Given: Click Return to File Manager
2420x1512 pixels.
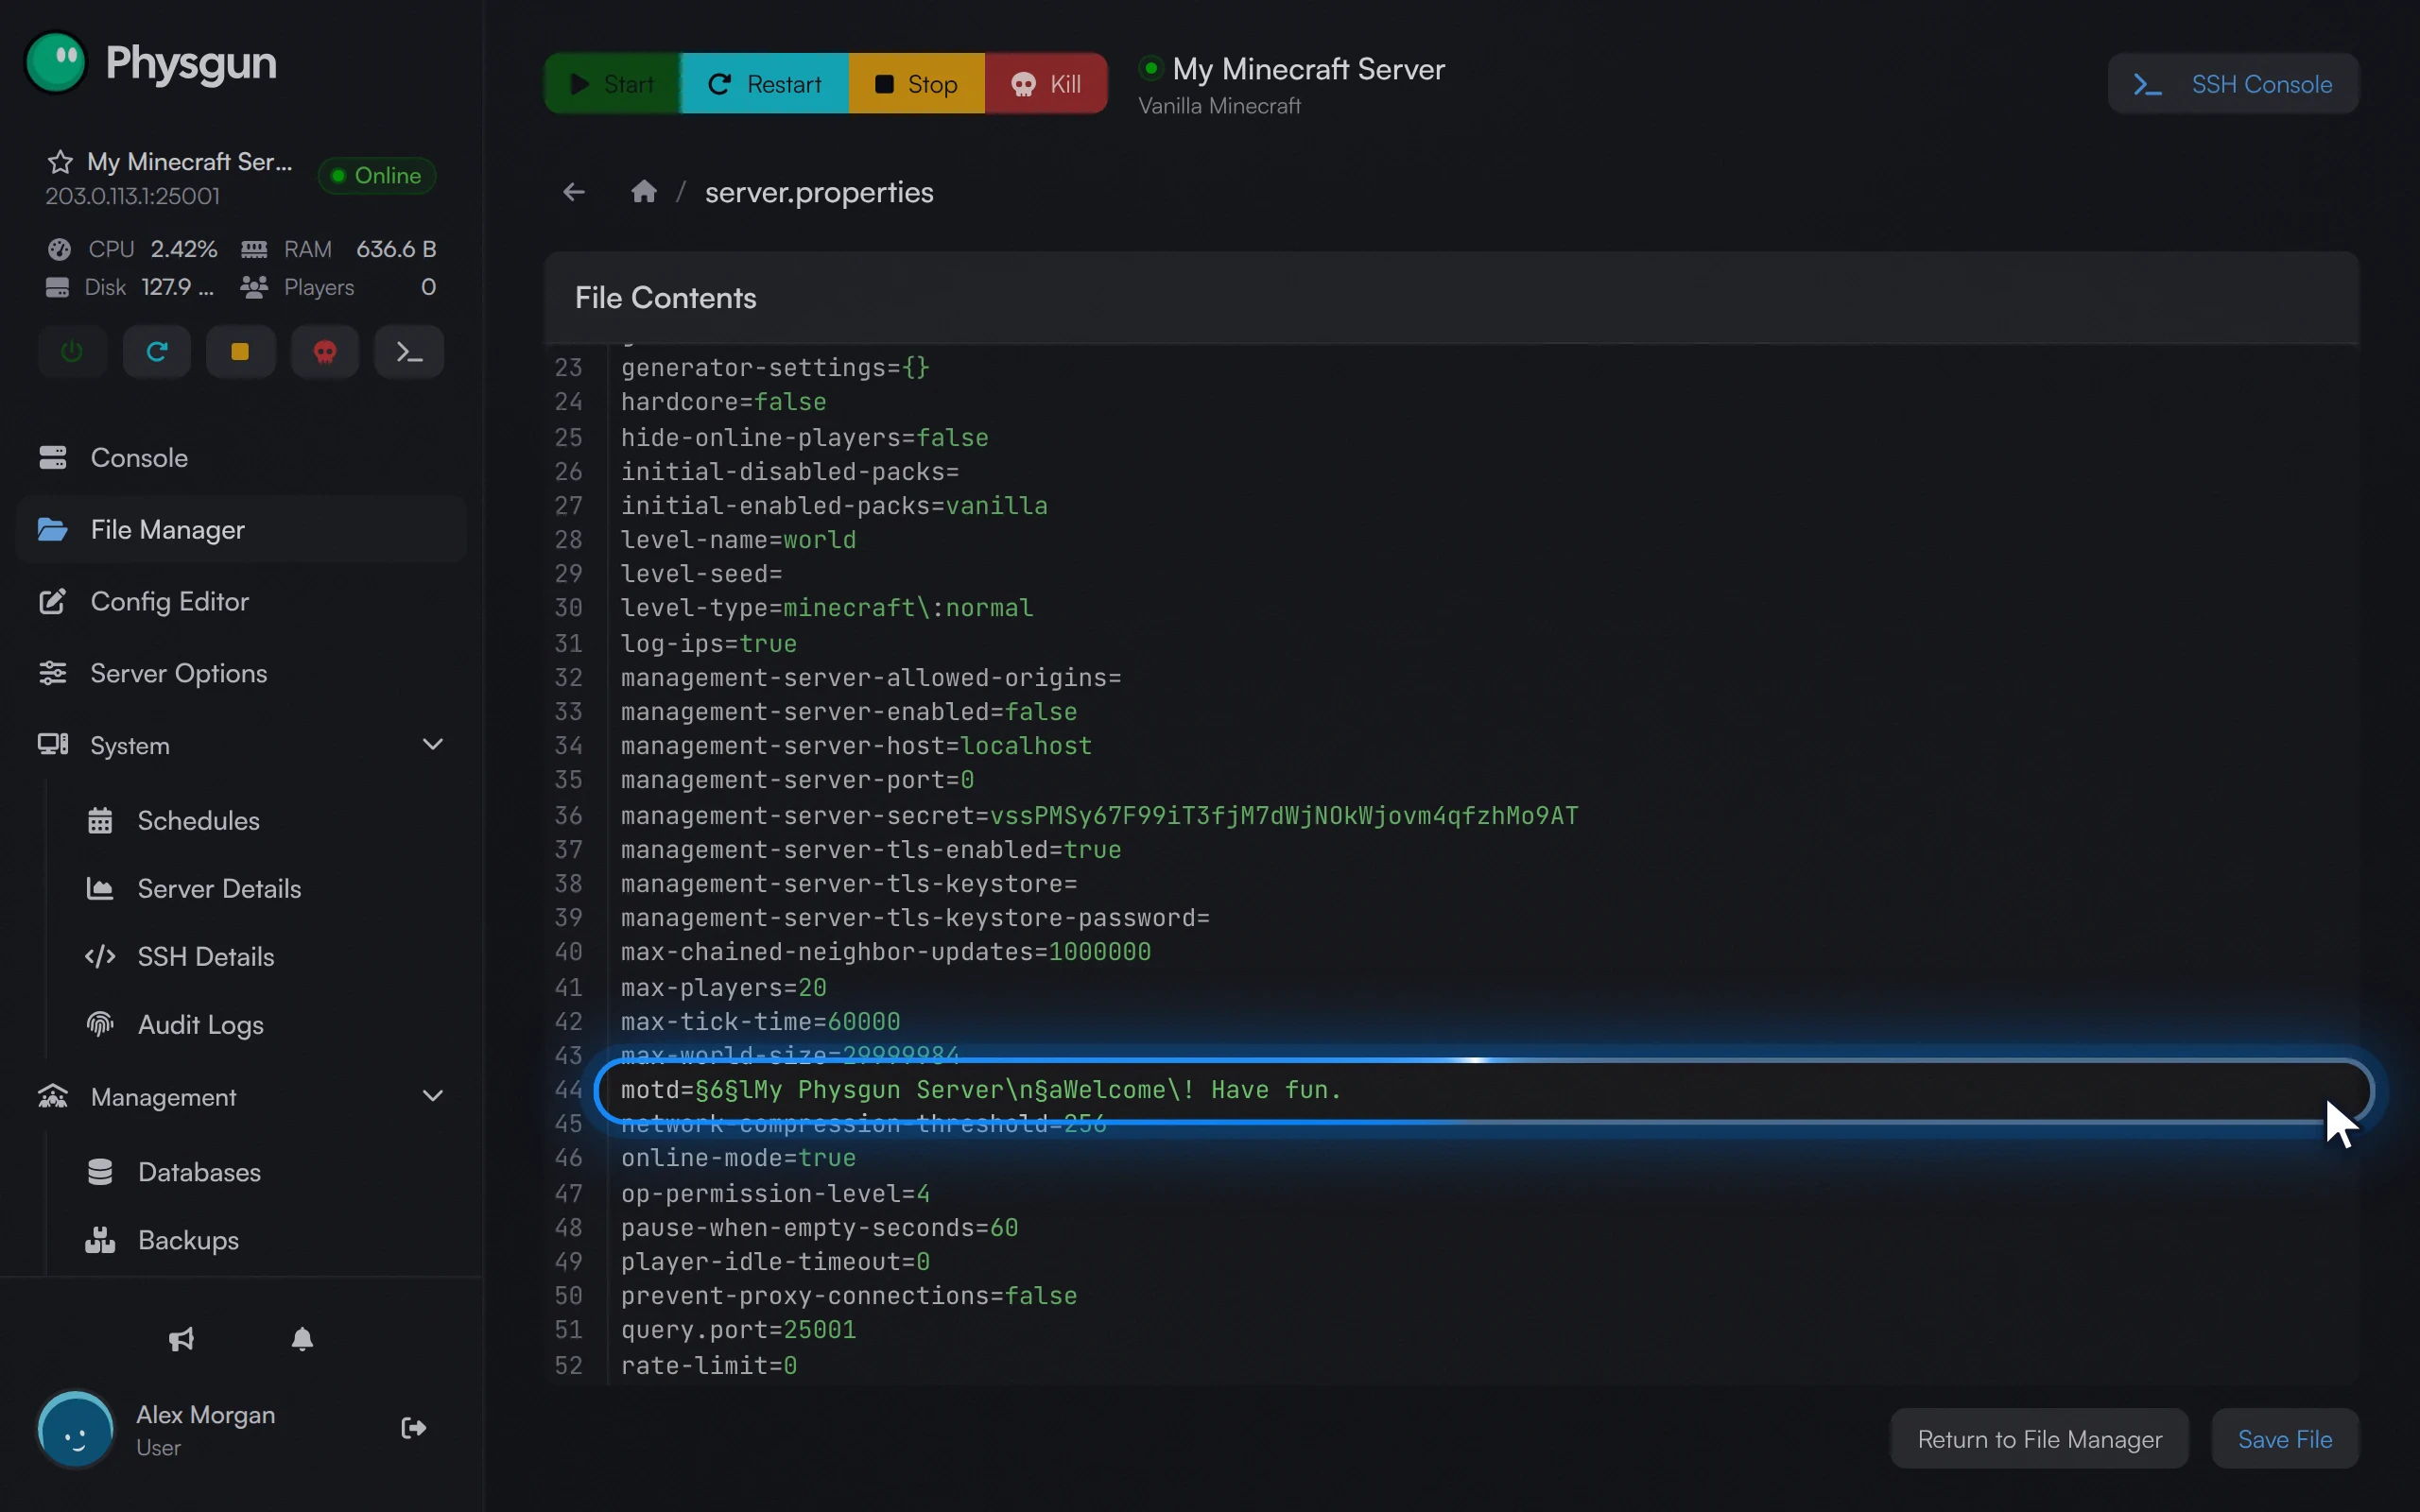Looking at the screenshot, I should [x=2039, y=1440].
